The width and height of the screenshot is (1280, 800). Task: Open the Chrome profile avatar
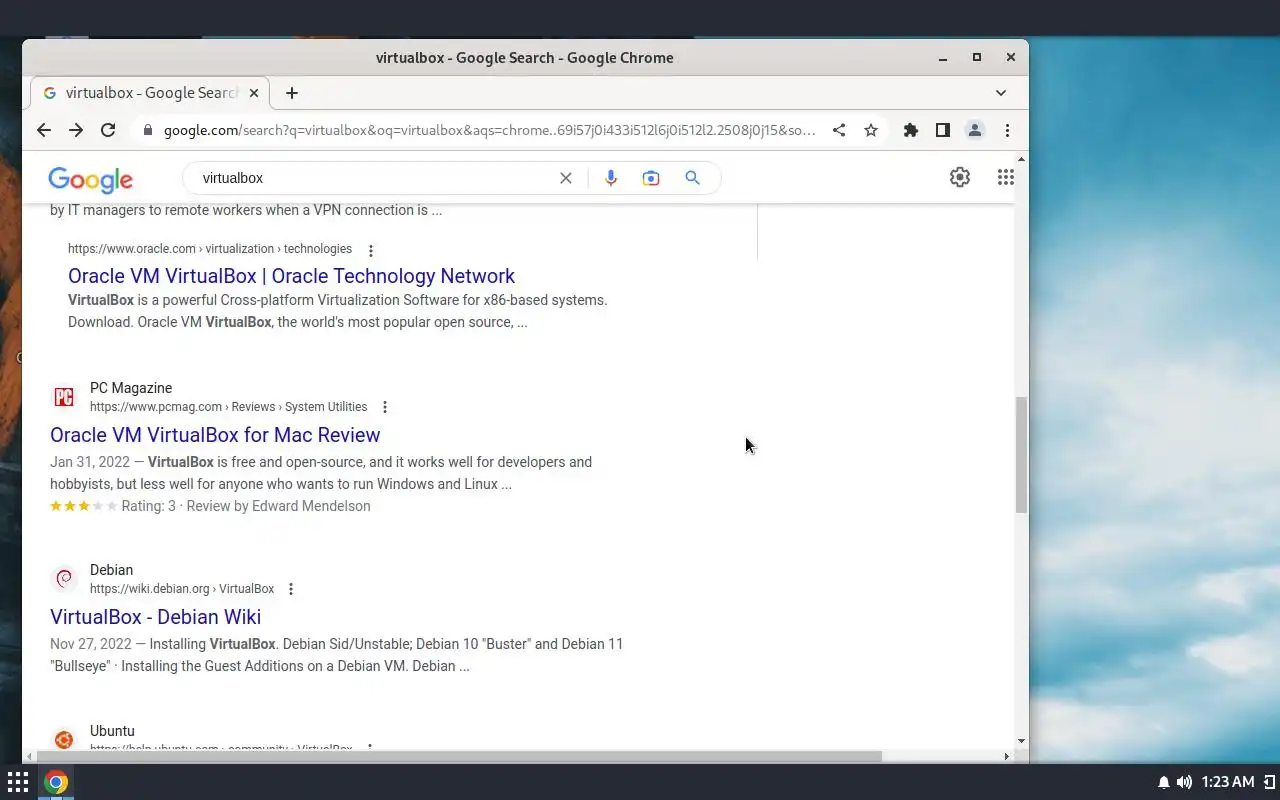click(x=975, y=130)
